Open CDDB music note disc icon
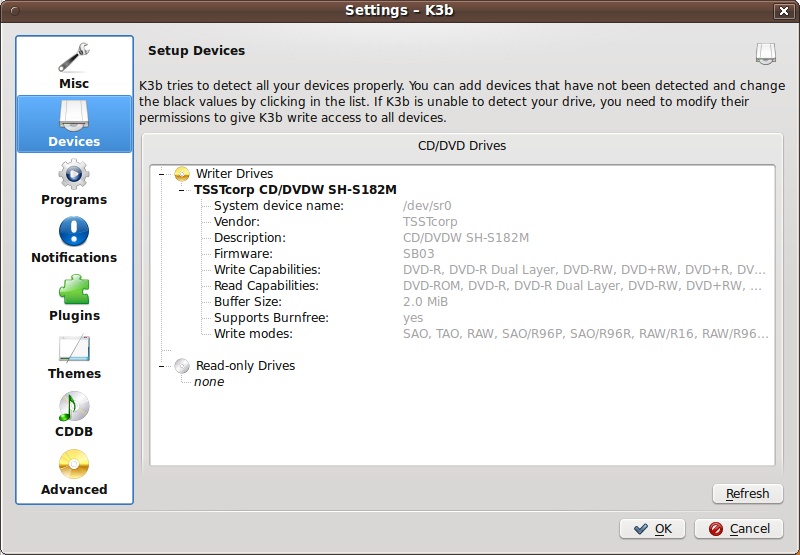The width and height of the screenshot is (800, 555). (74, 406)
